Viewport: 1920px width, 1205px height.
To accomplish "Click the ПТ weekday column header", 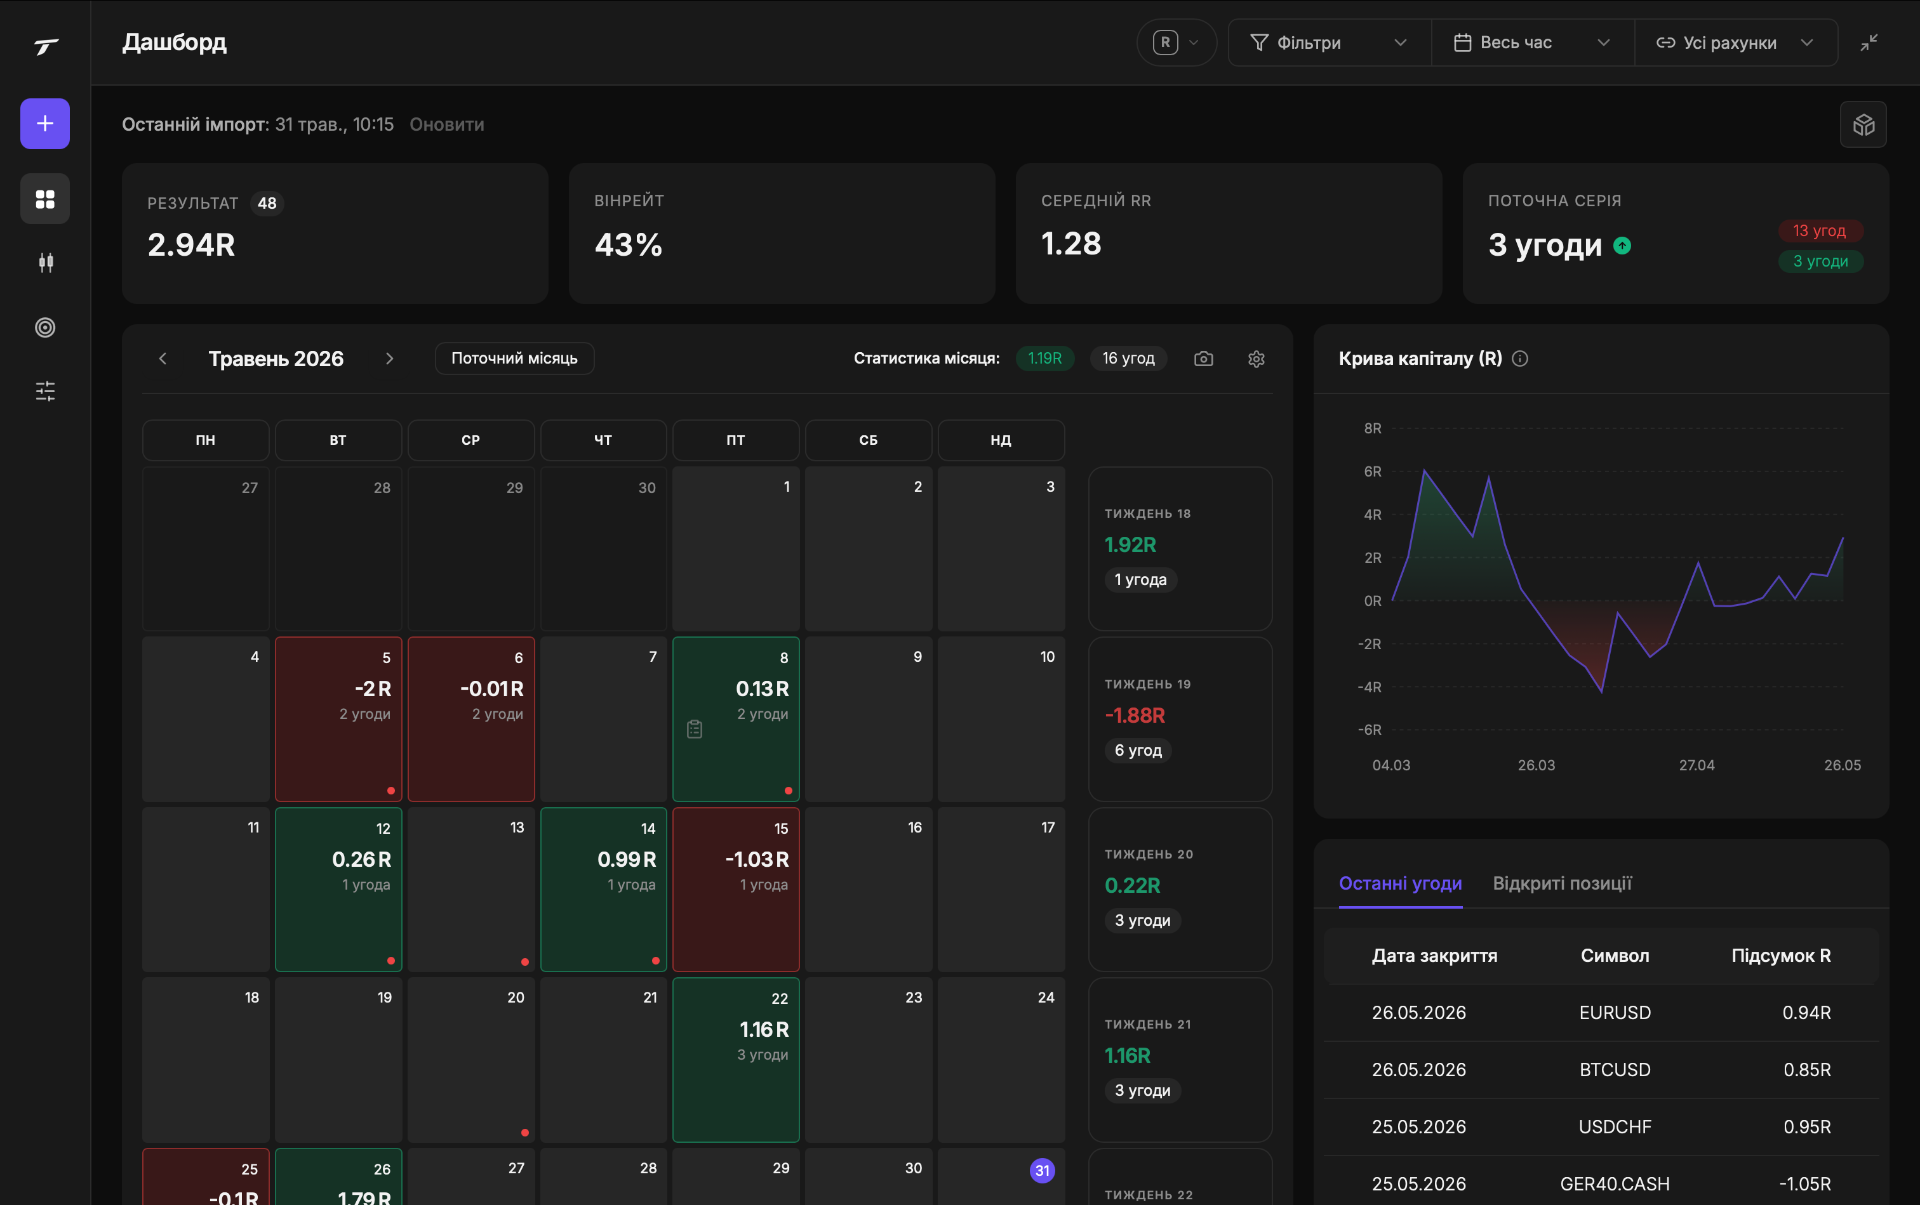I will click(x=736, y=440).
